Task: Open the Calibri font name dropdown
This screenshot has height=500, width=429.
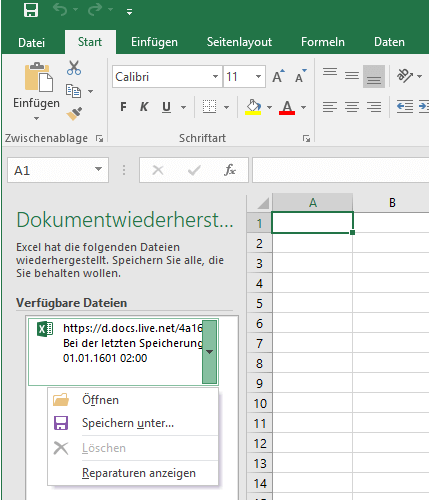Action: coord(216,77)
